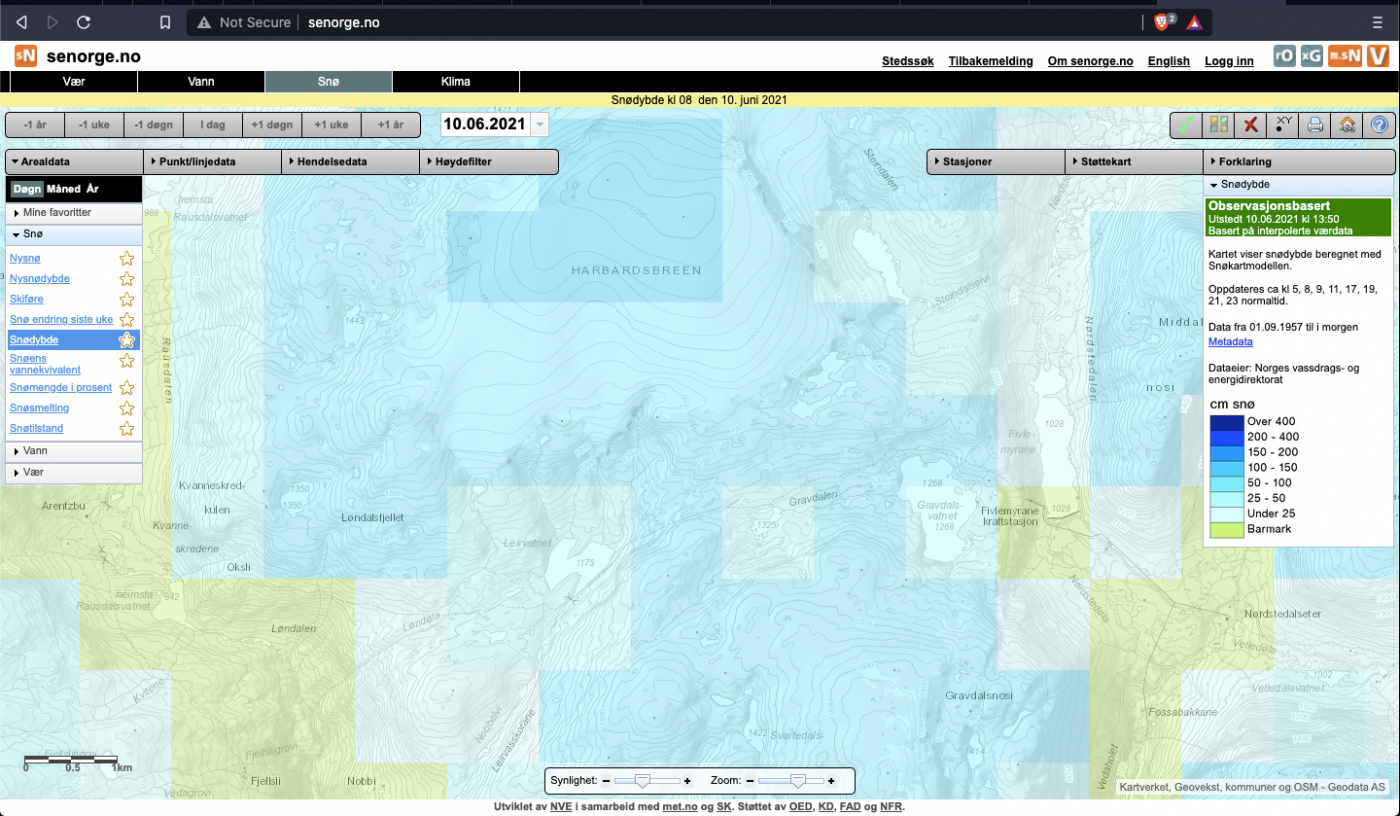The height and width of the screenshot is (816, 1400).
Task: Switch to the Vann tab
Action: [x=201, y=81]
